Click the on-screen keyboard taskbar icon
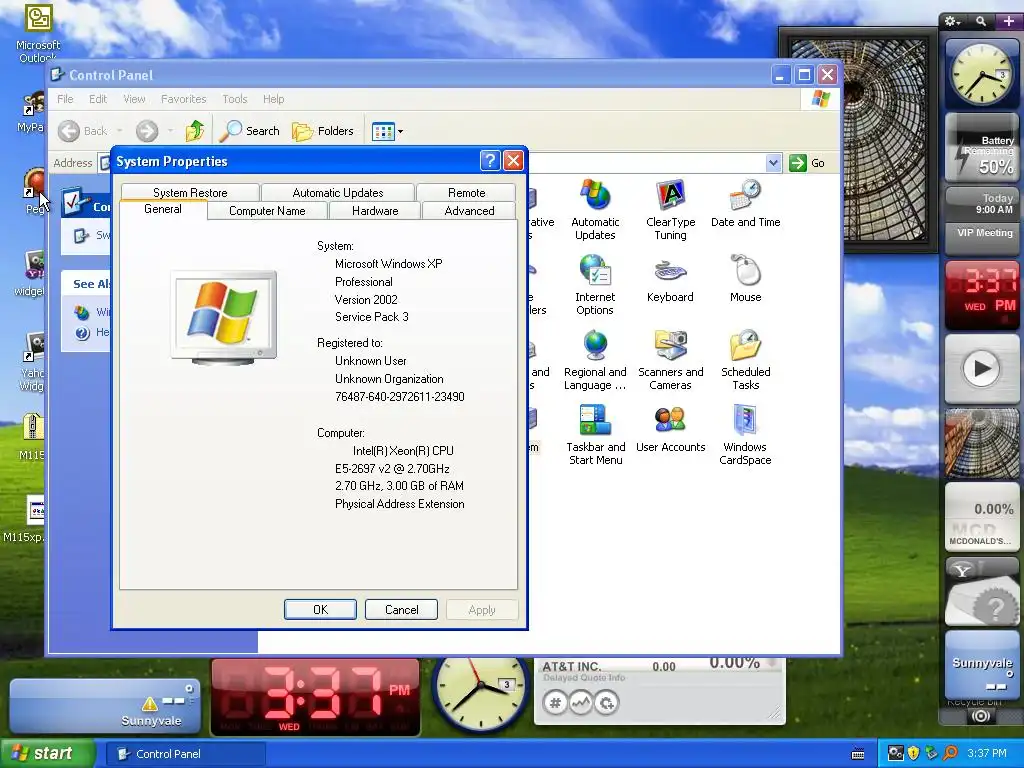The image size is (1024, 768). (x=858, y=754)
